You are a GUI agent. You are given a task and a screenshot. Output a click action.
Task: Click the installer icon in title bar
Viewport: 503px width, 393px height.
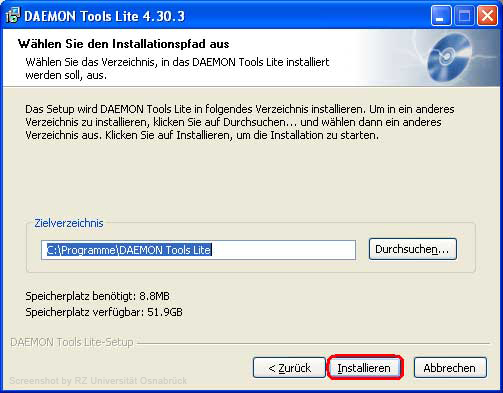(13, 15)
